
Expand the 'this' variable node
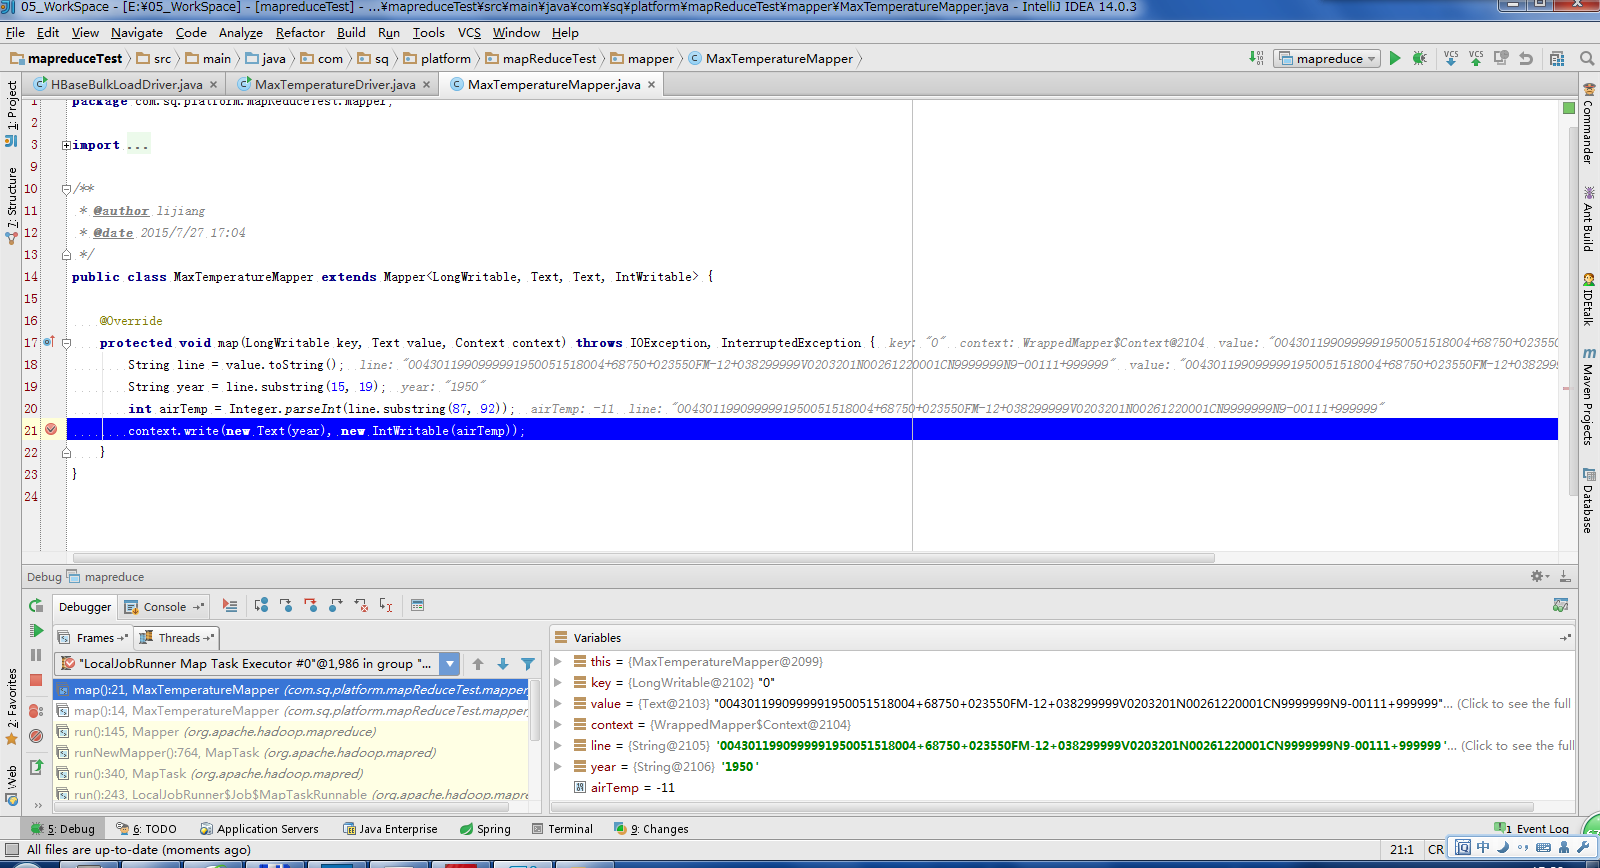pos(559,662)
